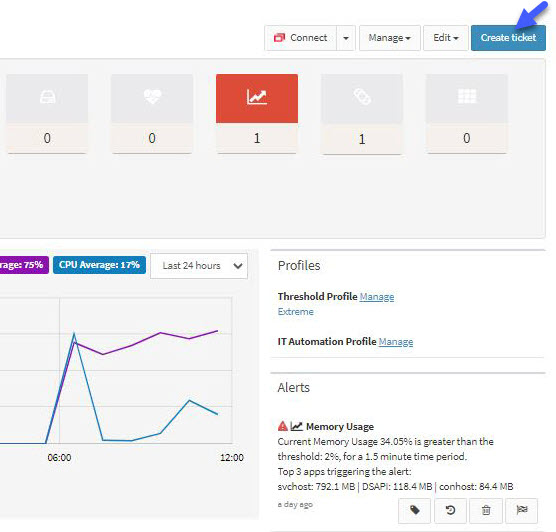Click the hardware drive tile icon
The height and width of the screenshot is (532, 556).
48,97
